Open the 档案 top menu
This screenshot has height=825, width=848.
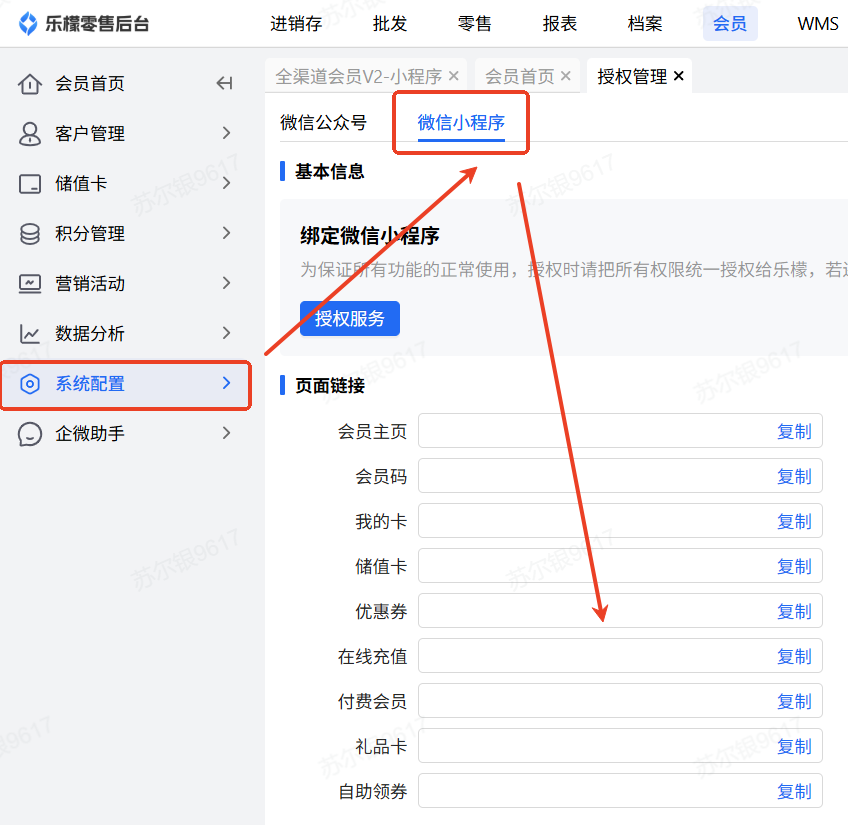point(645,24)
